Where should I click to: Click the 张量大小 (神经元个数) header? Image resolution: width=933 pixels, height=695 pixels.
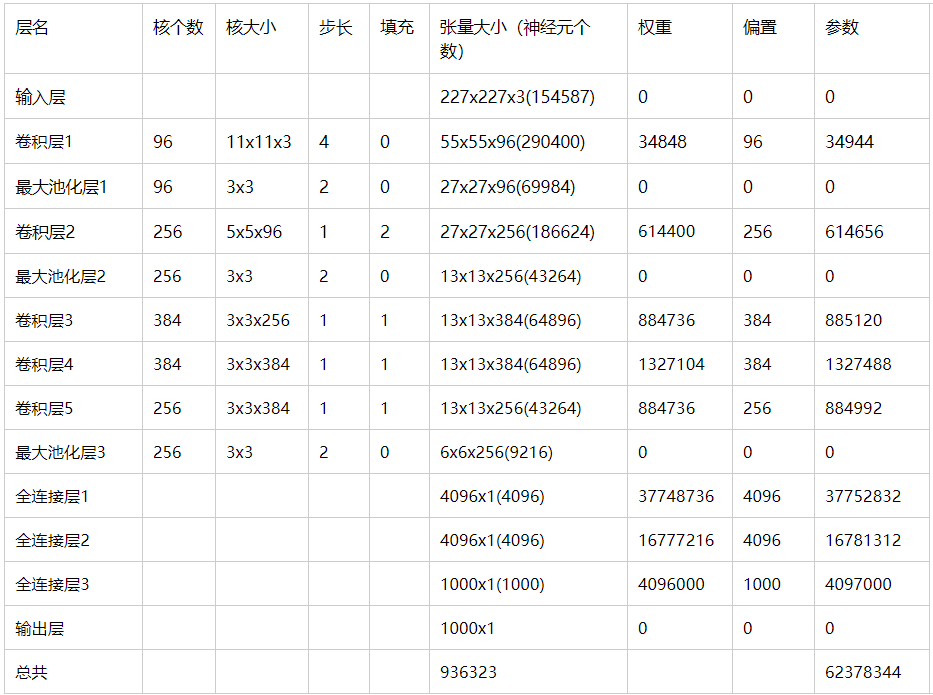(515, 39)
